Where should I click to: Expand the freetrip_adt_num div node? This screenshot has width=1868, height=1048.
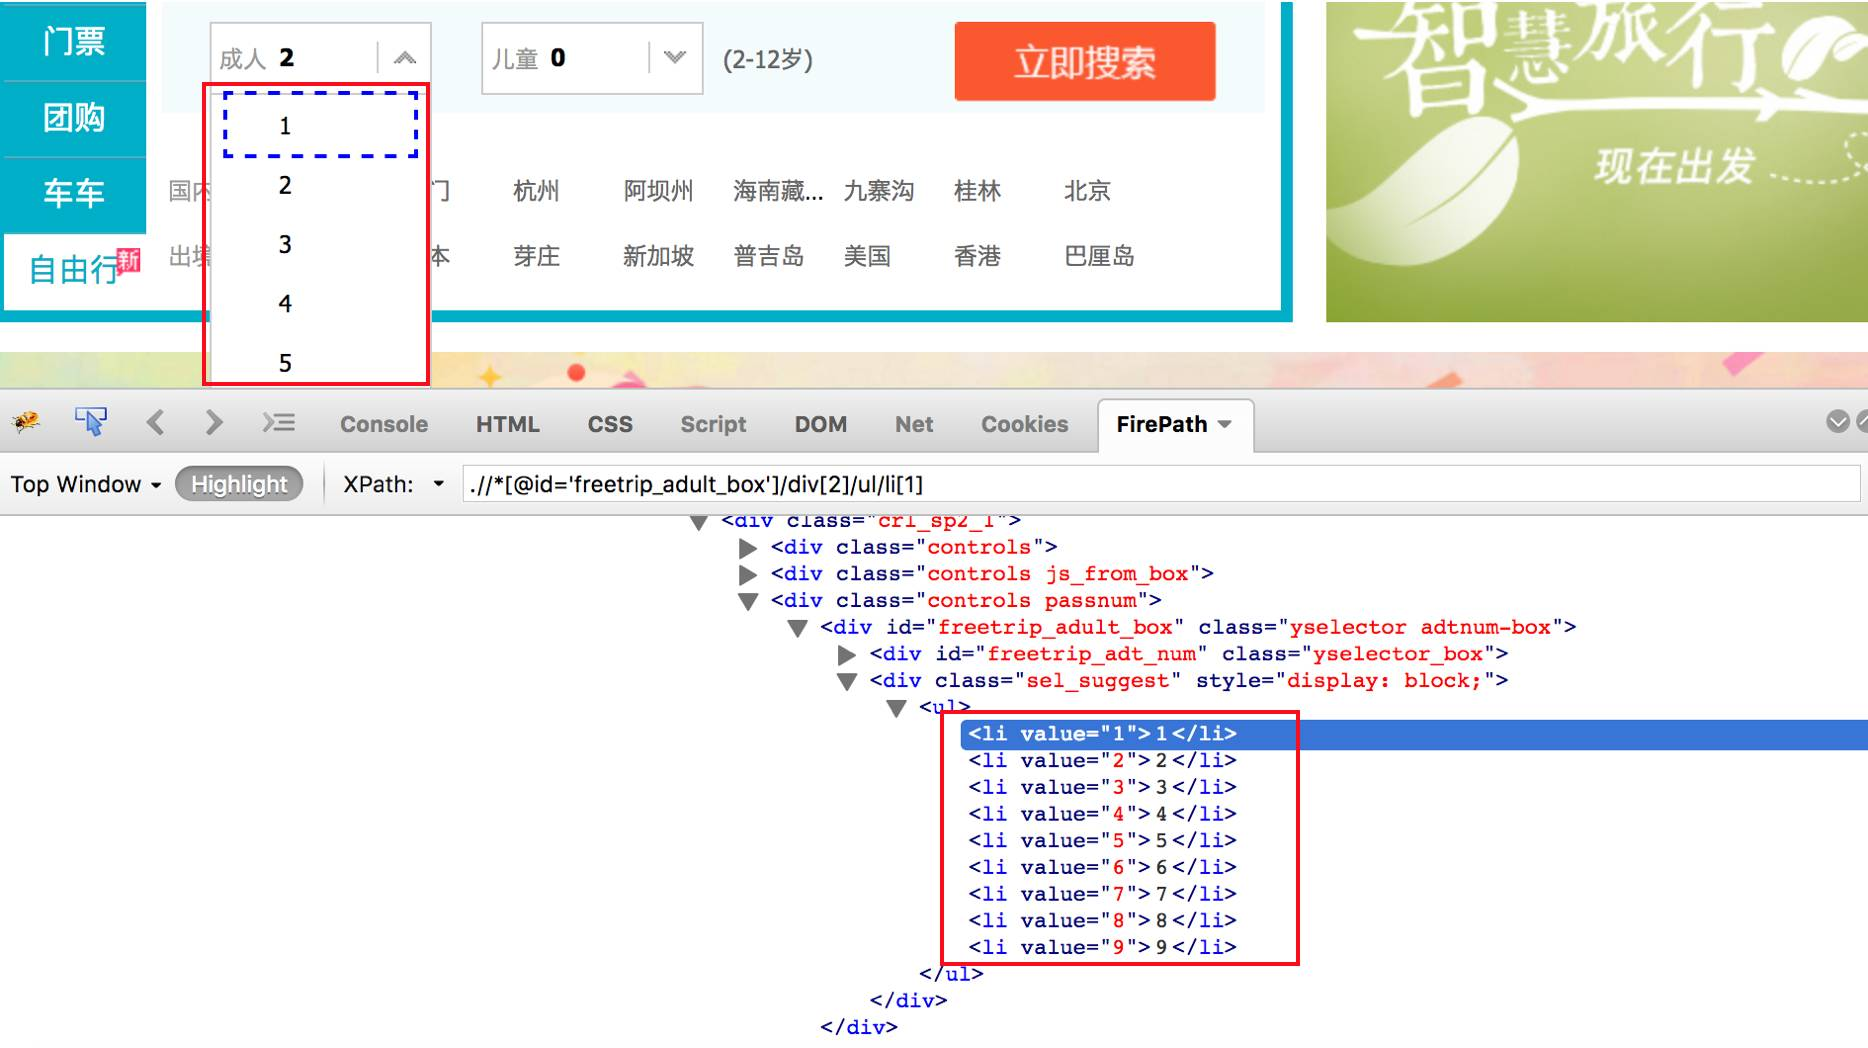(x=845, y=653)
